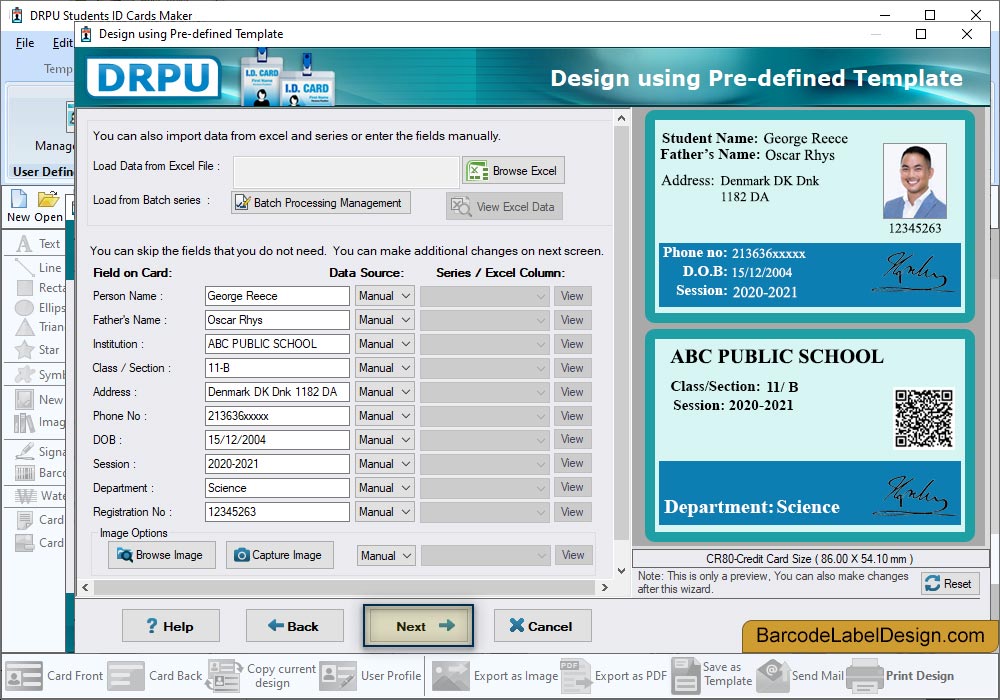Click into Person Name input field
The width and height of the screenshot is (1000, 700).
277,296
